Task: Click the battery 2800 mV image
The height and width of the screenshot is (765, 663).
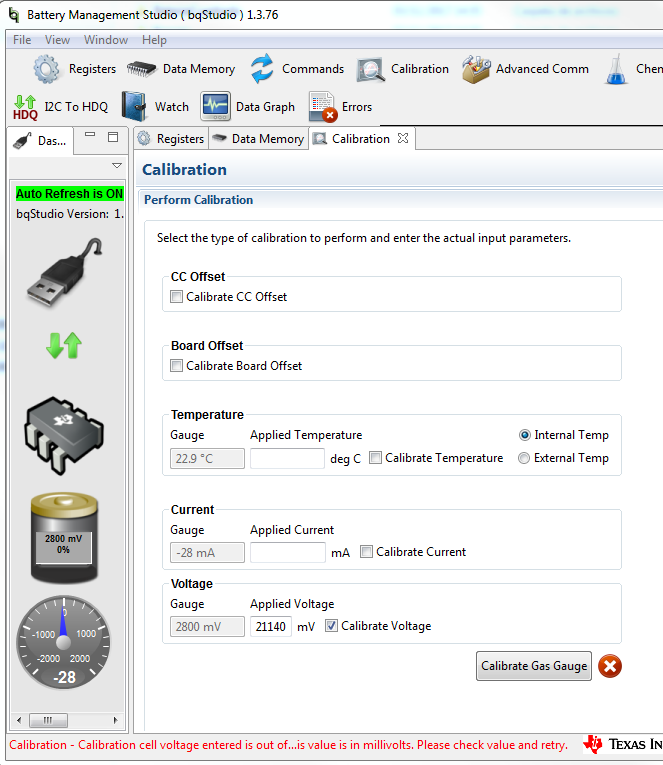Action: click(x=64, y=538)
